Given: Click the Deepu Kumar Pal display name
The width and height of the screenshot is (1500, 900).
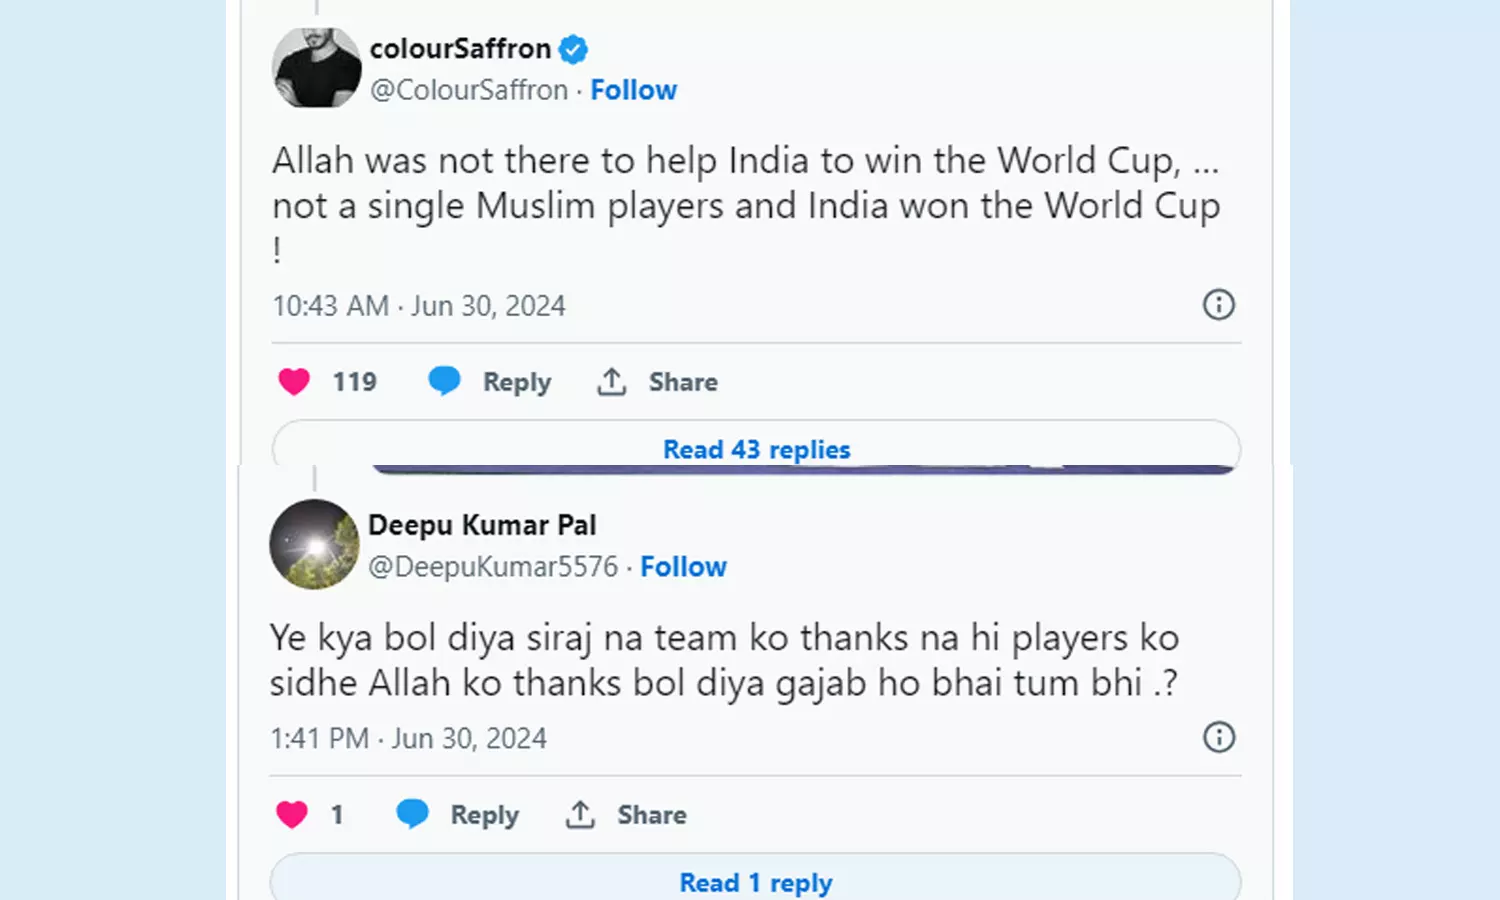Looking at the screenshot, I should (482, 525).
